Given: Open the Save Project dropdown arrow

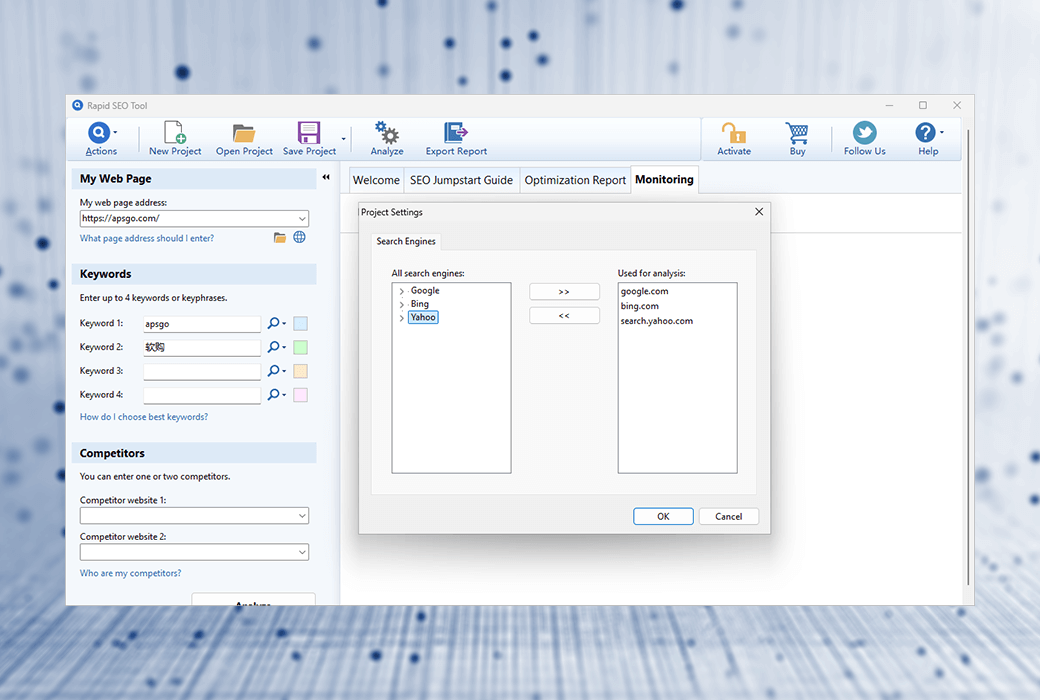Looking at the screenshot, I should 344,139.
